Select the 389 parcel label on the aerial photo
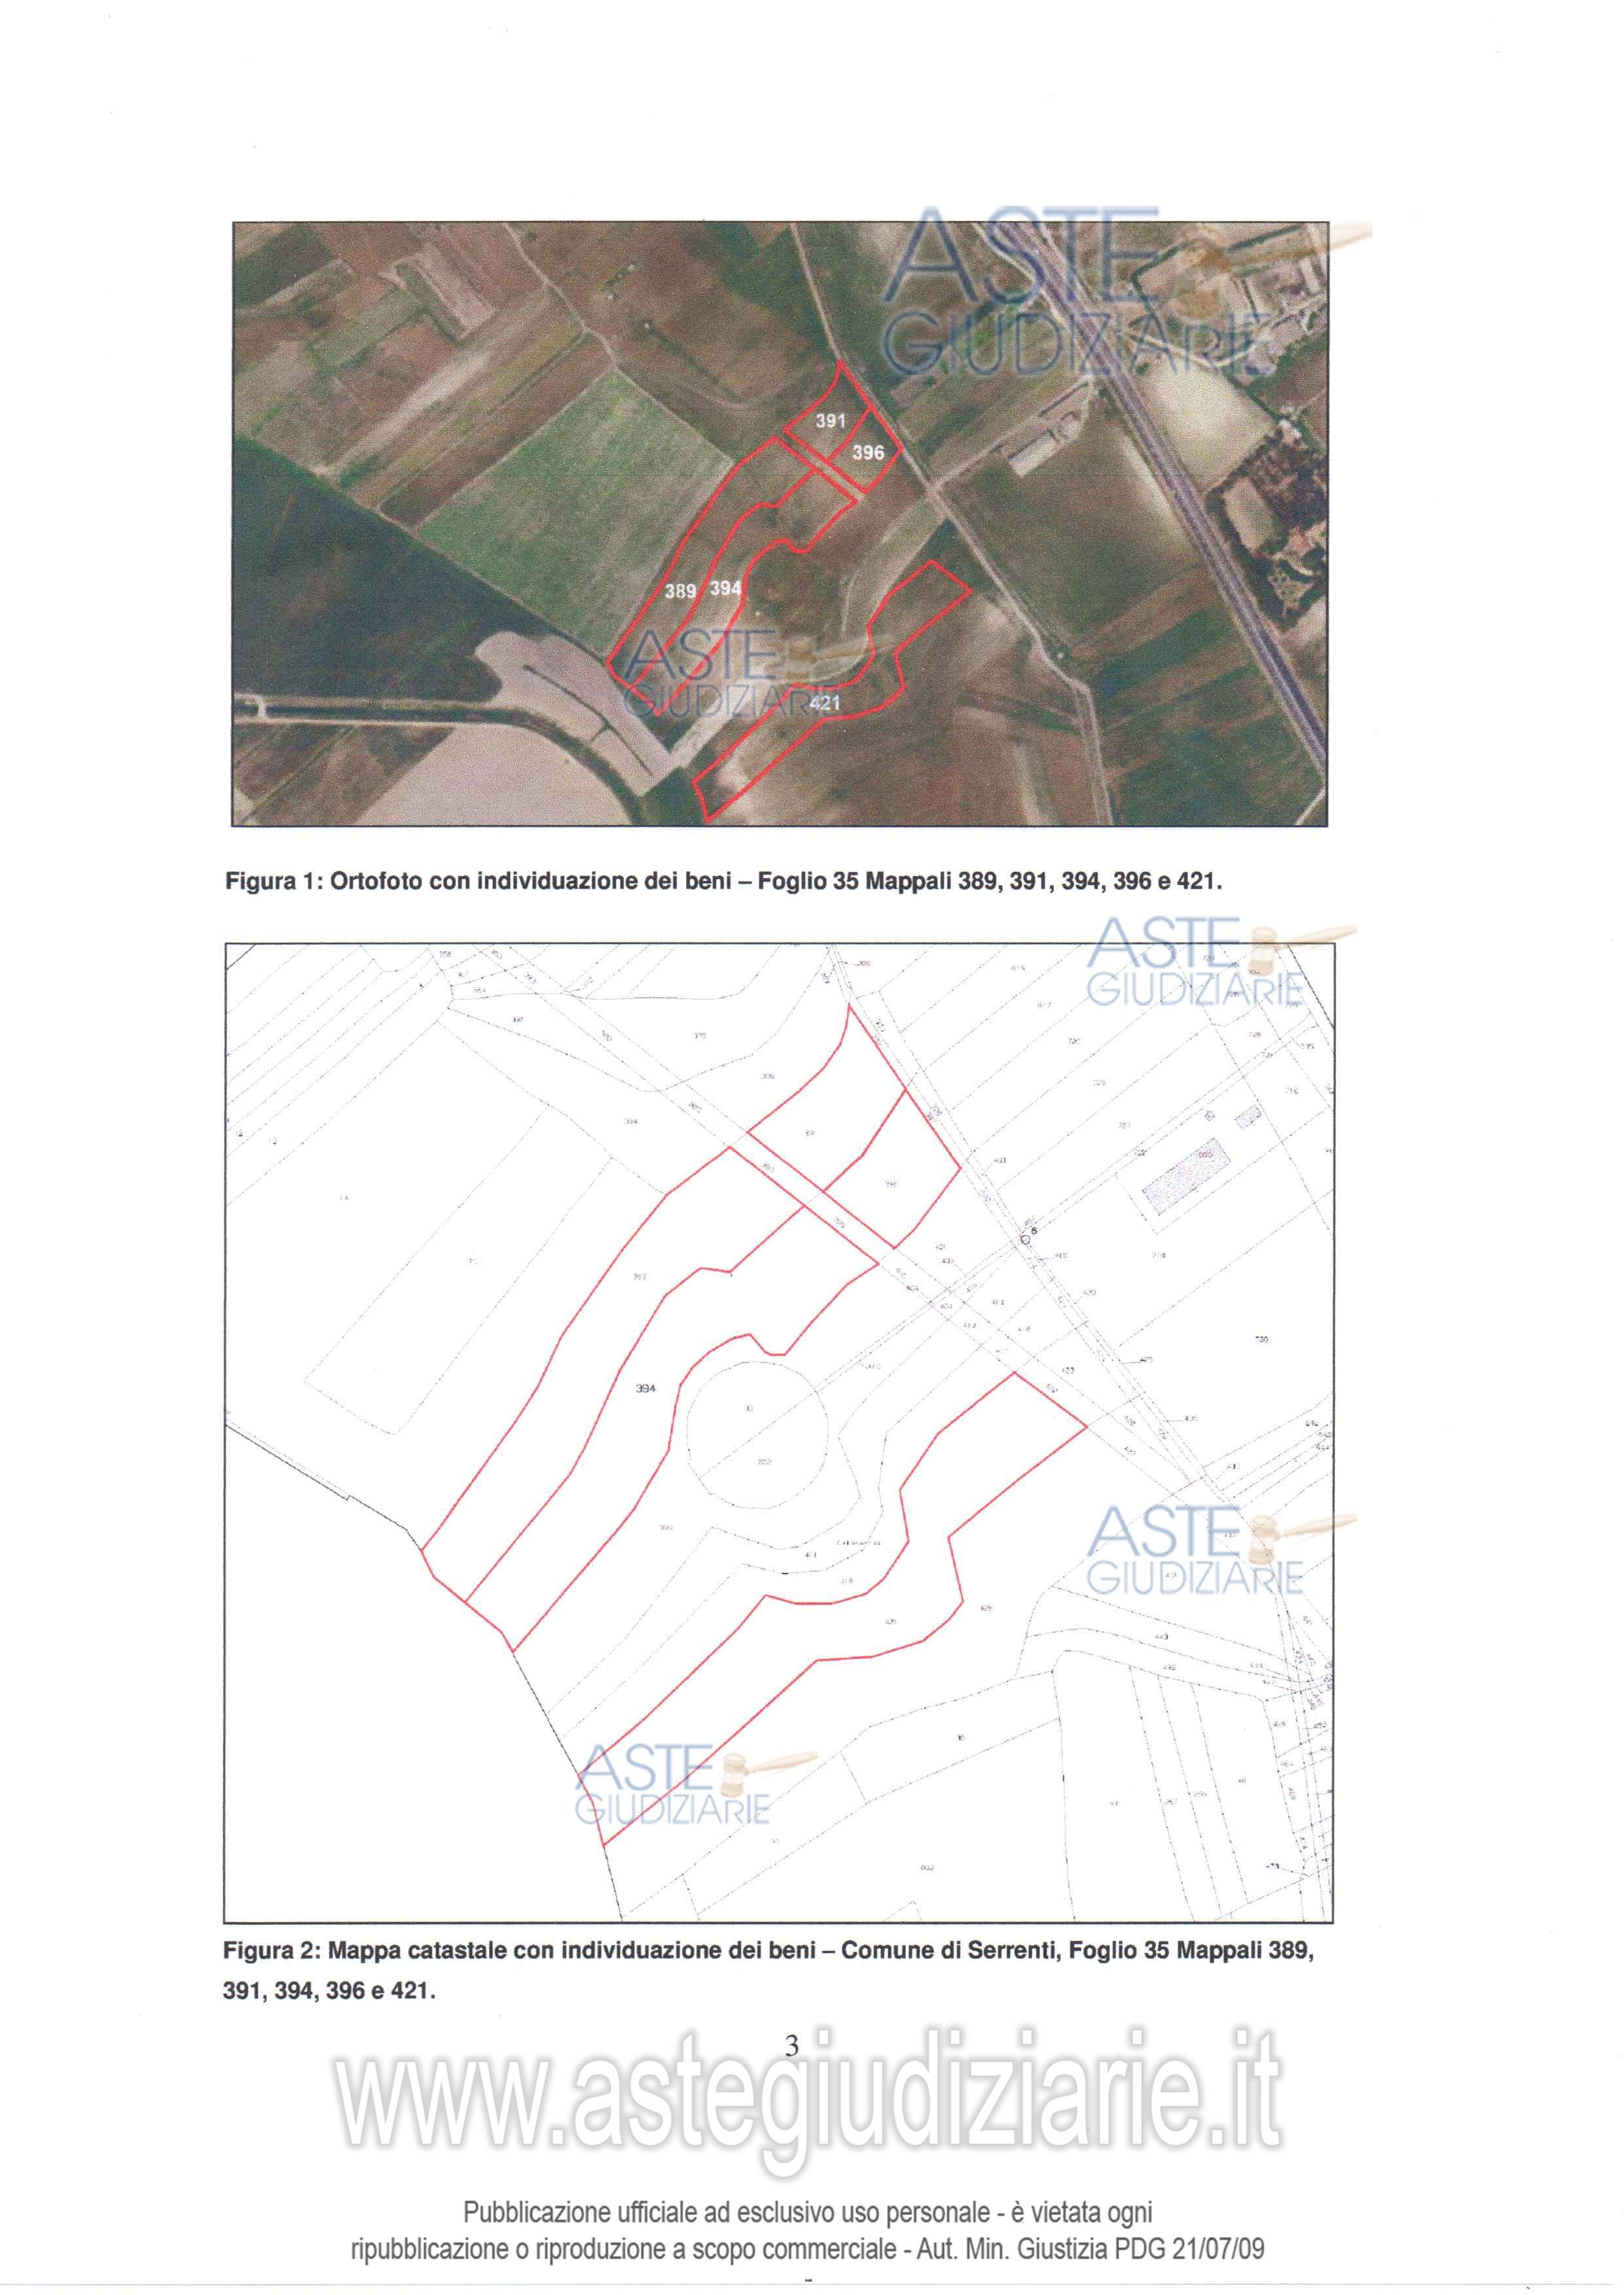 pyautogui.click(x=680, y=591)
